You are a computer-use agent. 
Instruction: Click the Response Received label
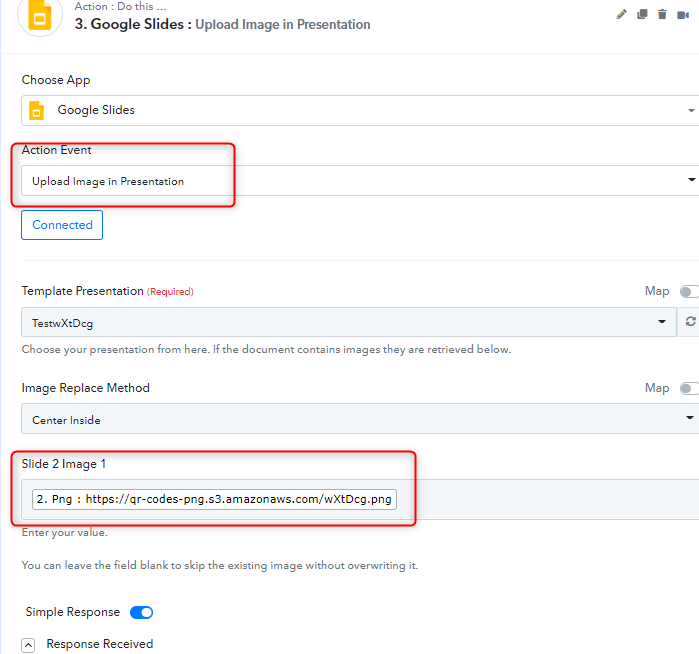pos(100,644)
